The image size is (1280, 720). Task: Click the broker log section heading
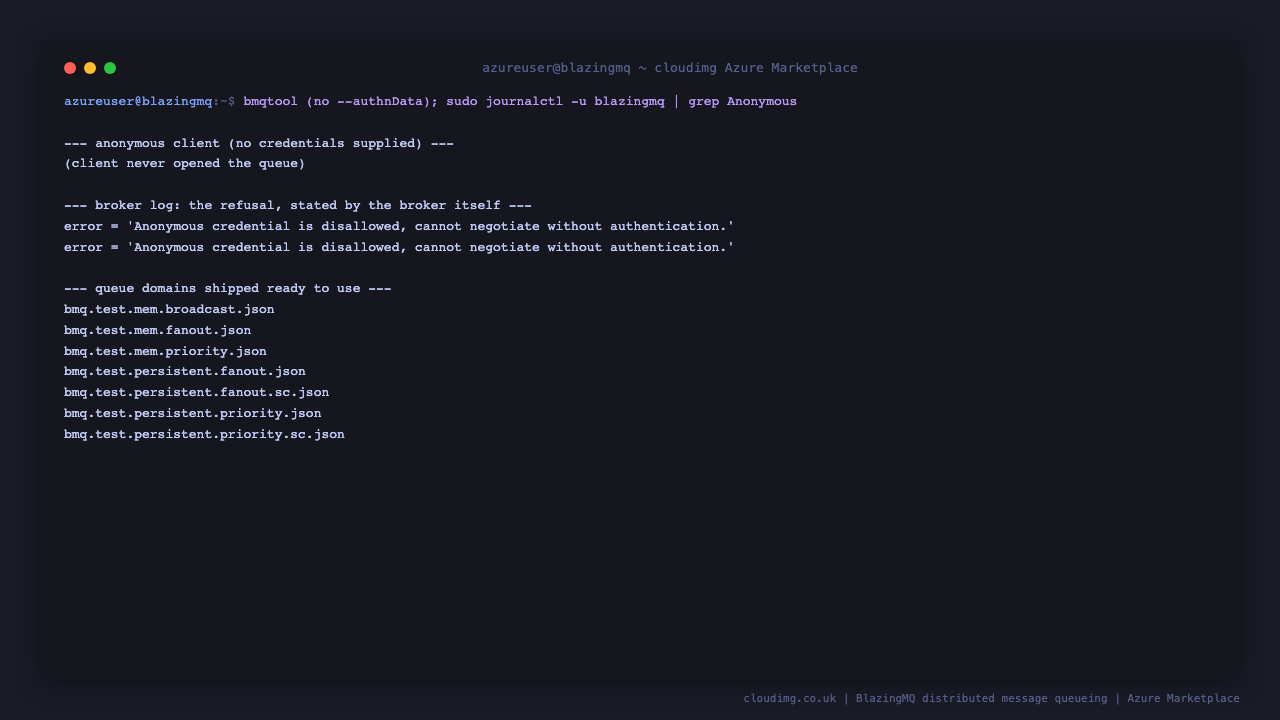click(298, 206)
